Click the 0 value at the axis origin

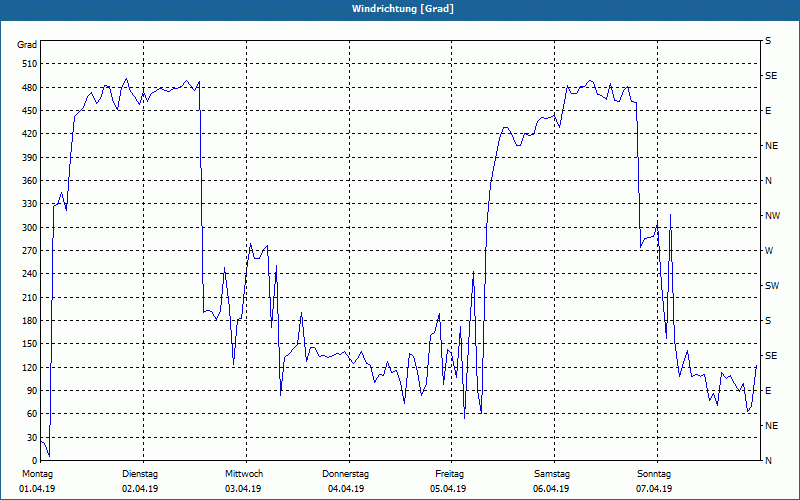click(x=35, y=461)
